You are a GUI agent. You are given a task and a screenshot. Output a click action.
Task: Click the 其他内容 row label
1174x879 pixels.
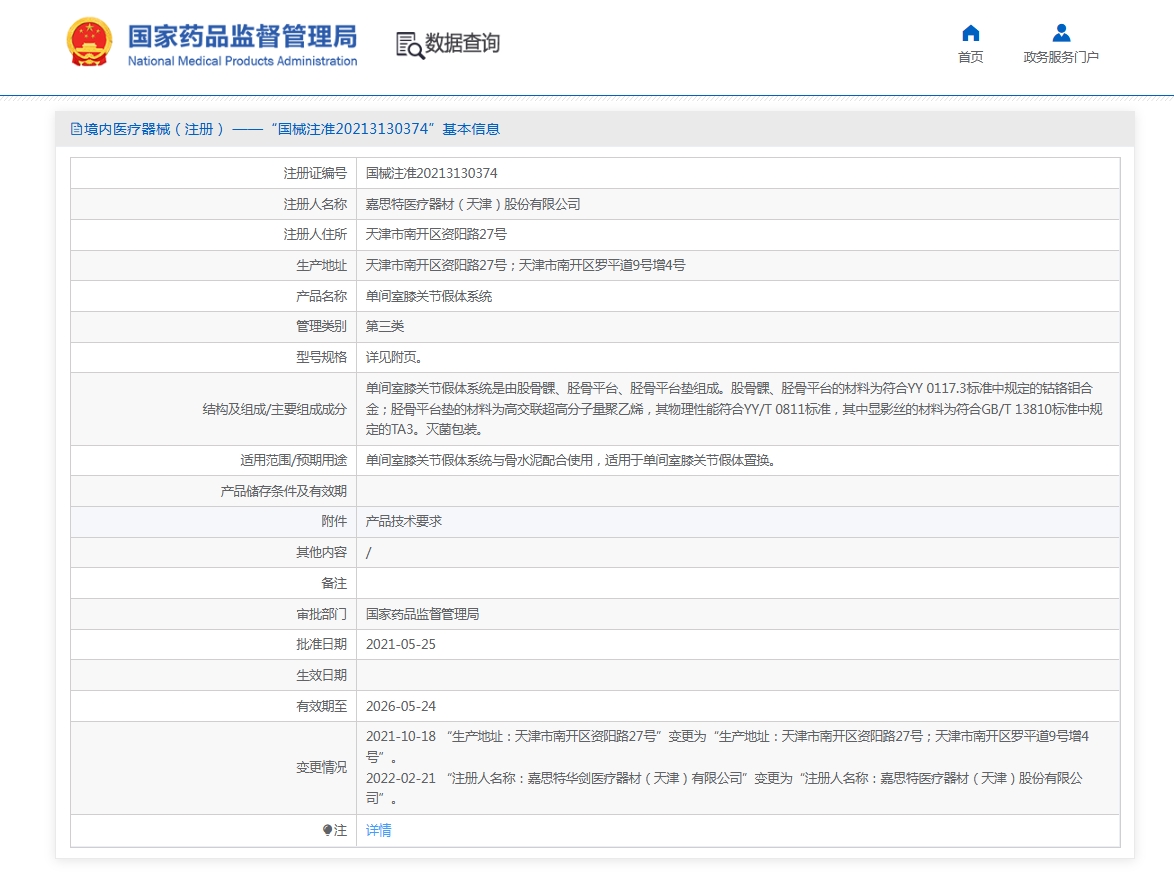click(321, 553)
